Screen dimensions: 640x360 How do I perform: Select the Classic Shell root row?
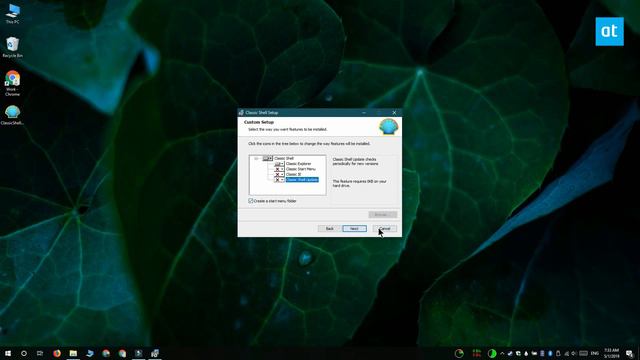(284, 158)
